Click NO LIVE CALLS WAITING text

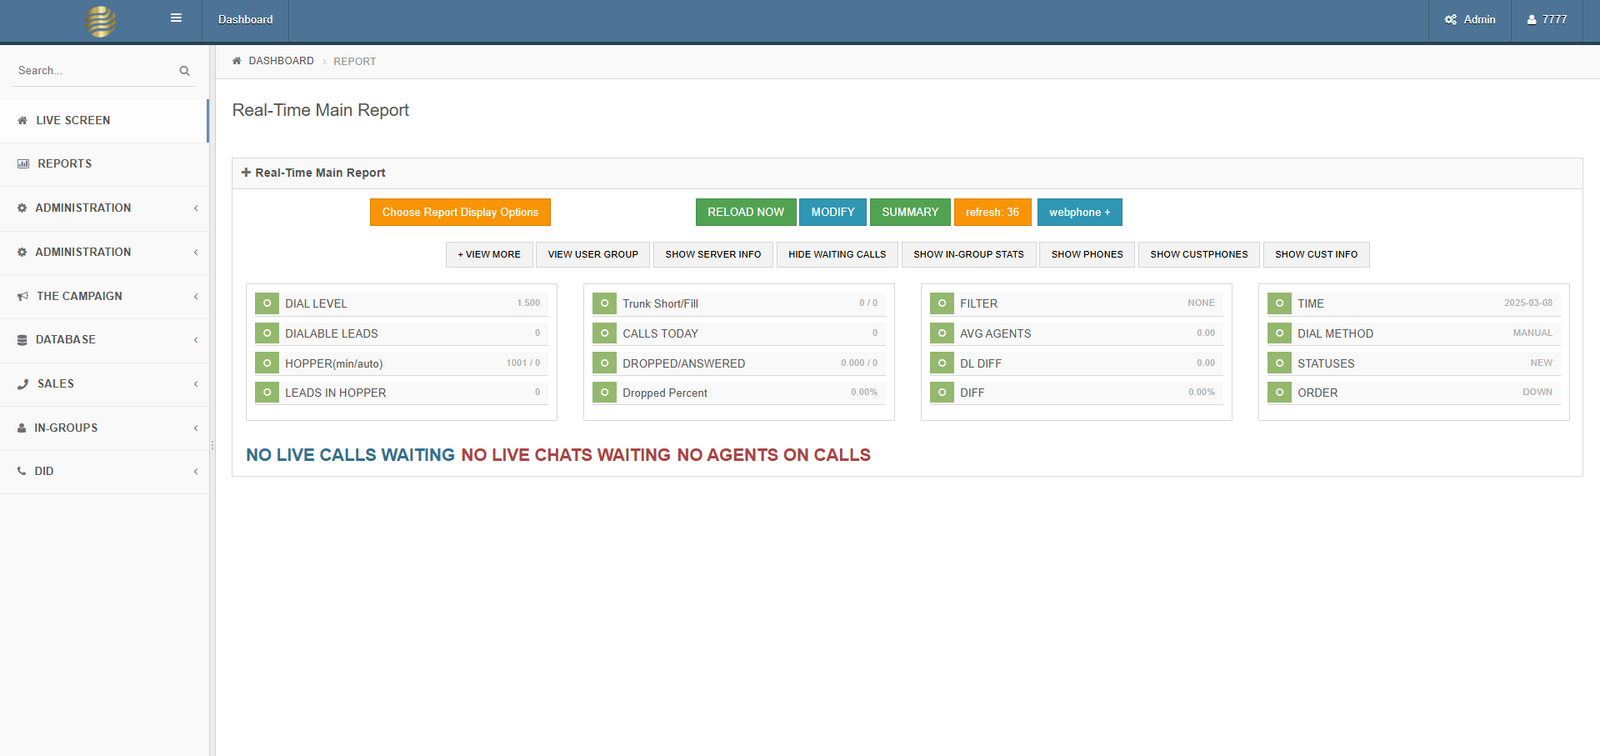350,455
